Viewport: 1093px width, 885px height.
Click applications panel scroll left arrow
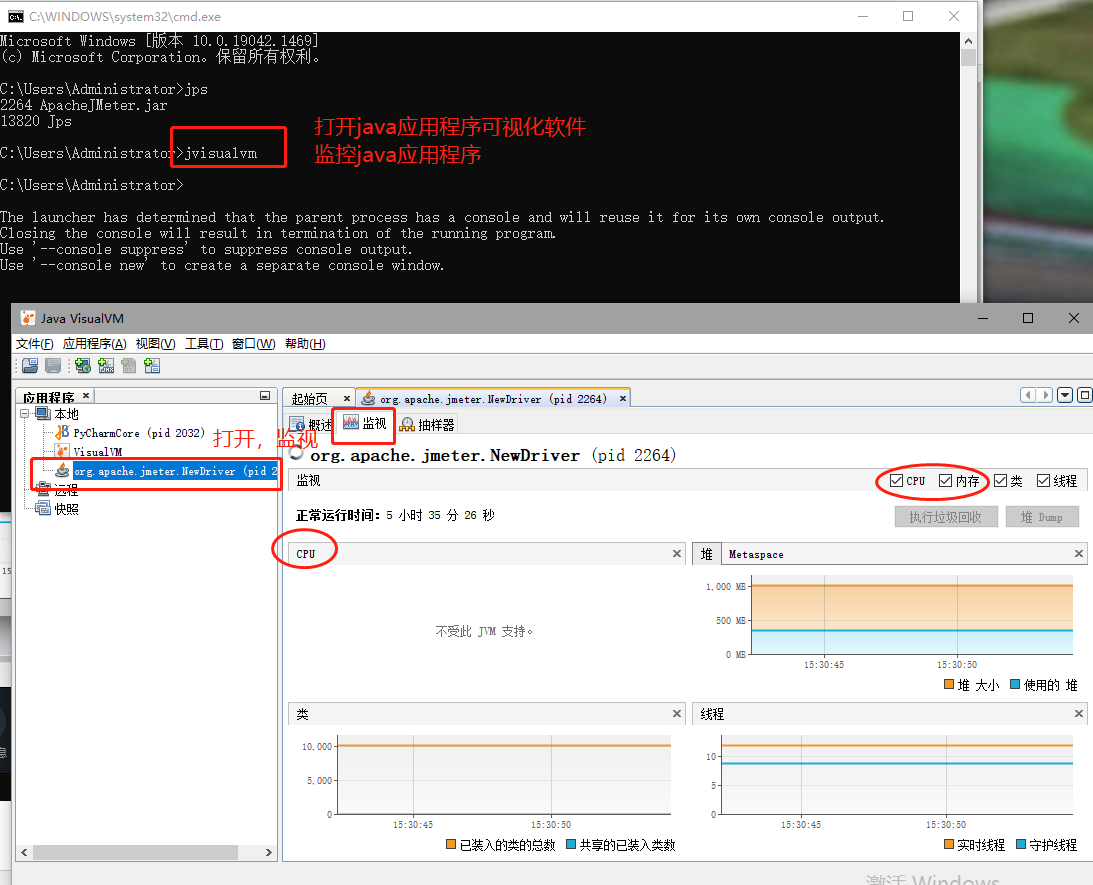pos(24,852)
